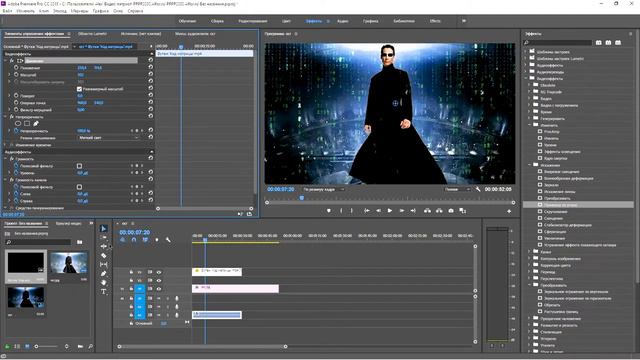The height and width of the screenshot is (360, 640).
Task: Click first filter icon in Effects panel
Action: click(599, 42)
